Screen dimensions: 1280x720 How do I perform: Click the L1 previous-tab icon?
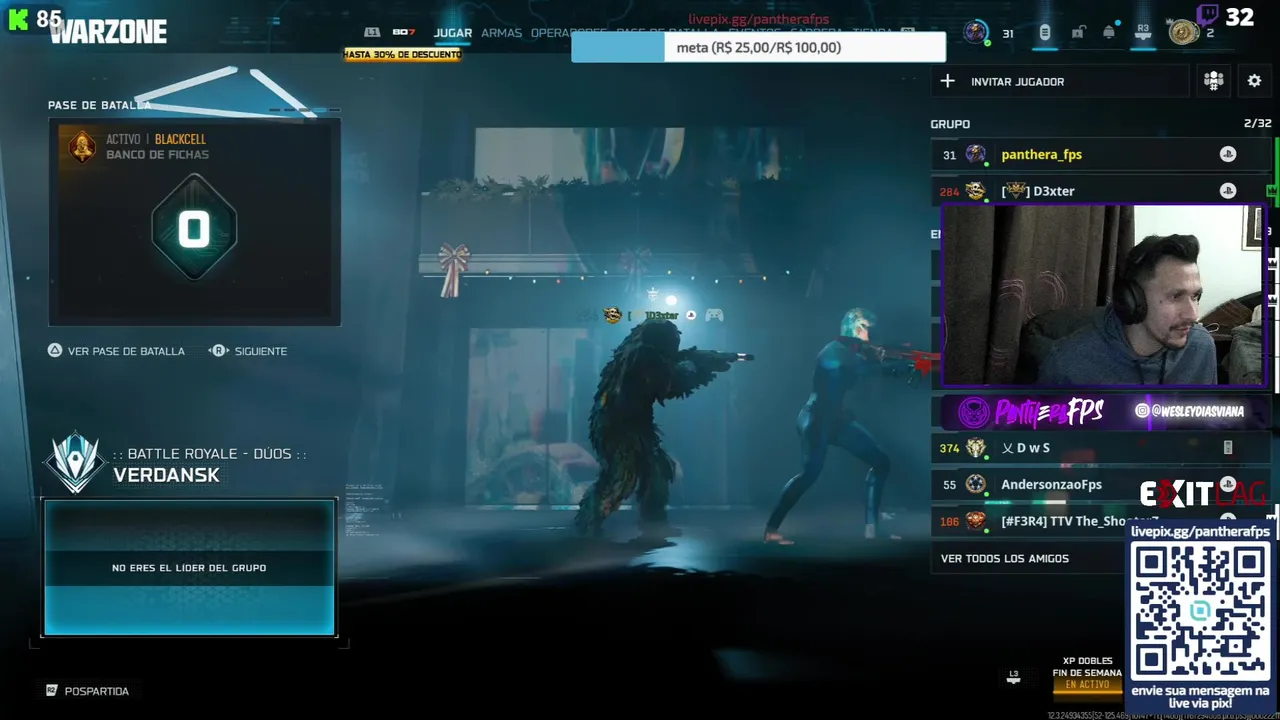click(372, 33)
